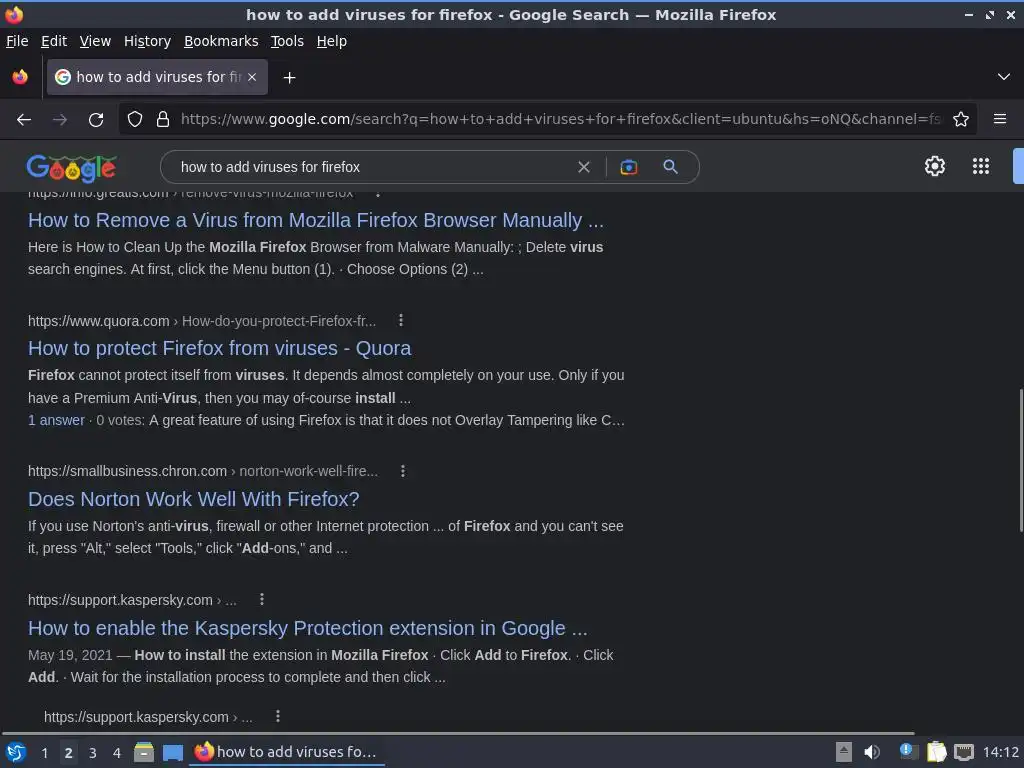This screenshot has height=768, width=1024.
Task: Open 'How to enable the Kaspersky Protection extension' result
Action: pyautogui.click(x=308, y=628)
